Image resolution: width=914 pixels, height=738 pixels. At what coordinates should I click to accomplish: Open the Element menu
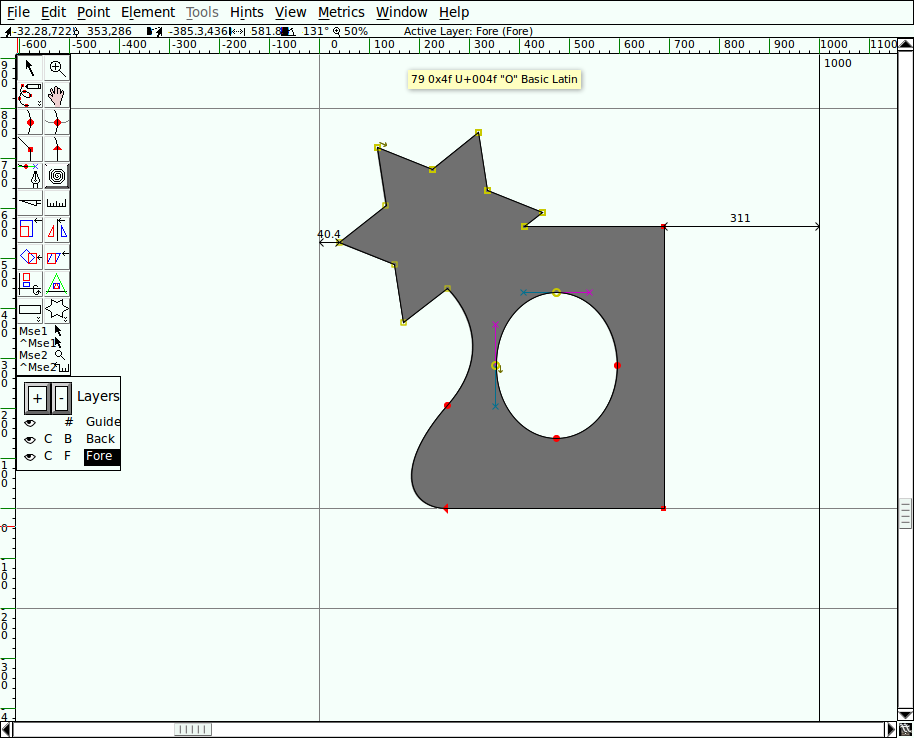(x=147, y=12)
